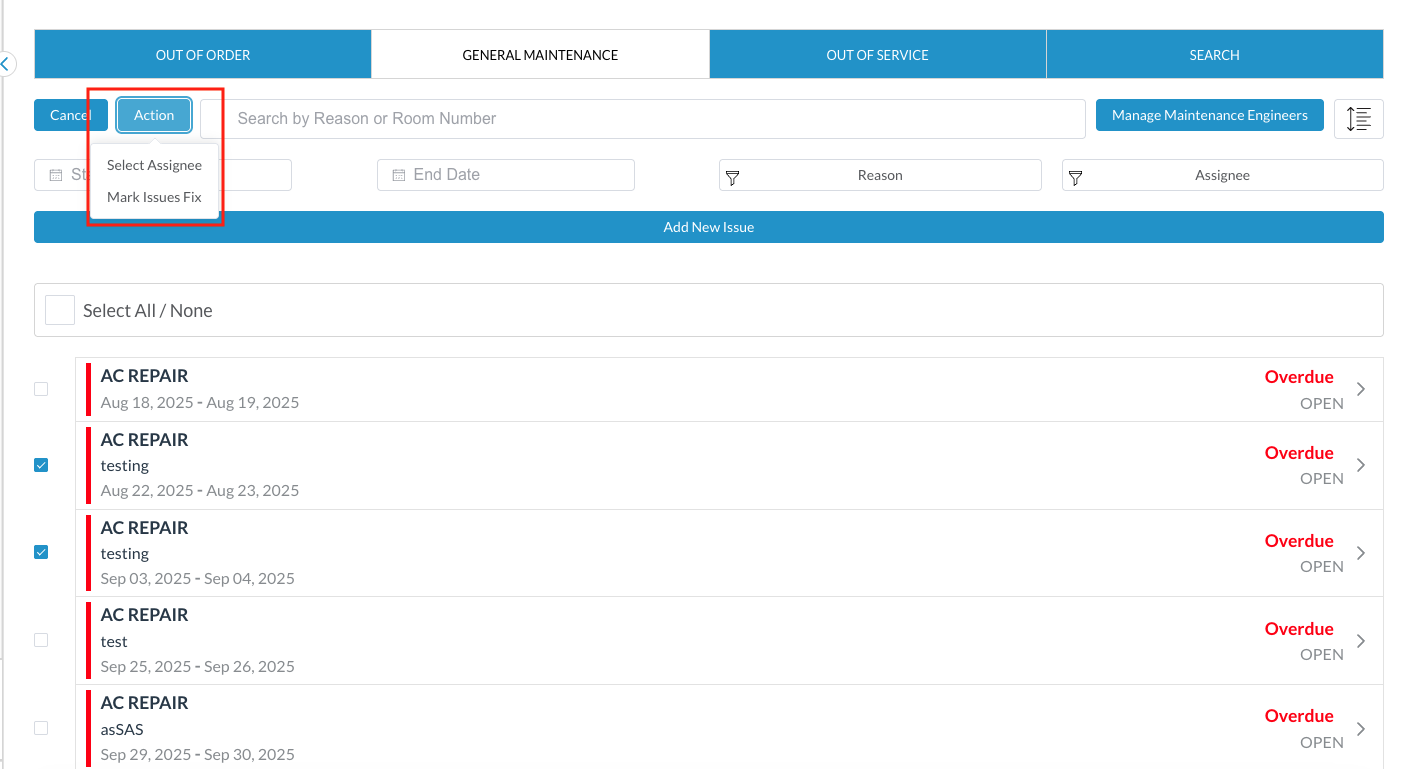Open the calendar icon in End Date field
The image size is (1408, 769).
tap(397, 174)
